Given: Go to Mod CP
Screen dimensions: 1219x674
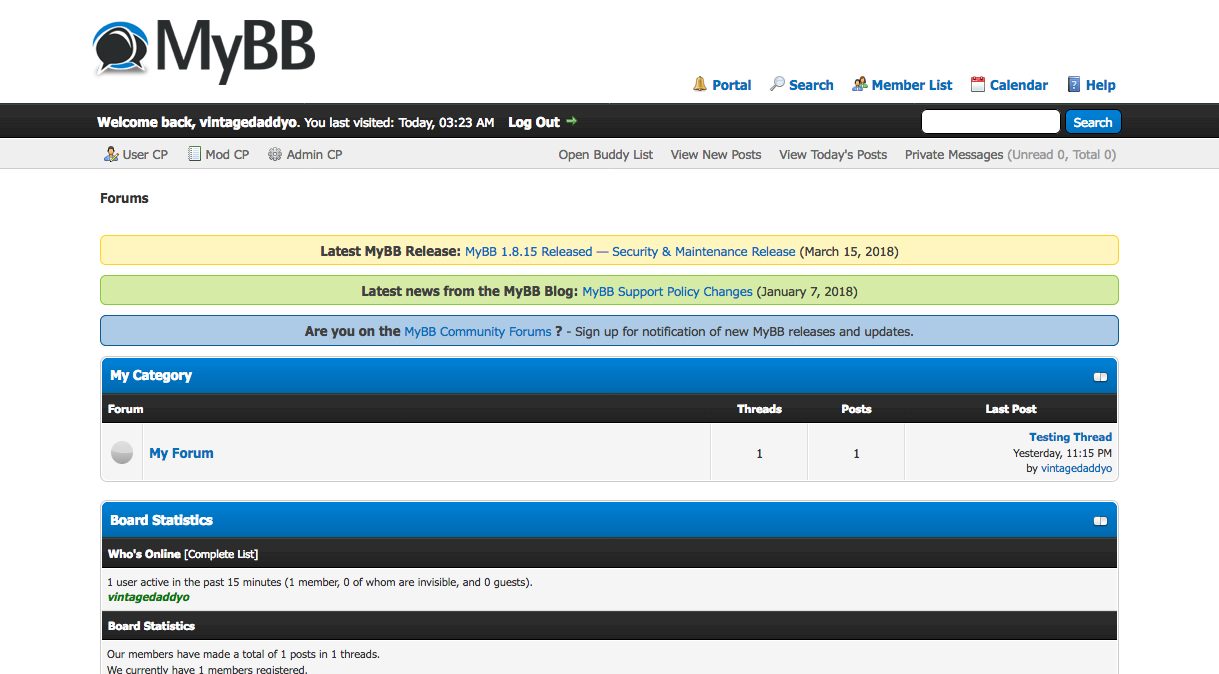Looking at the screenshot, I should click(x=227, y=154).
